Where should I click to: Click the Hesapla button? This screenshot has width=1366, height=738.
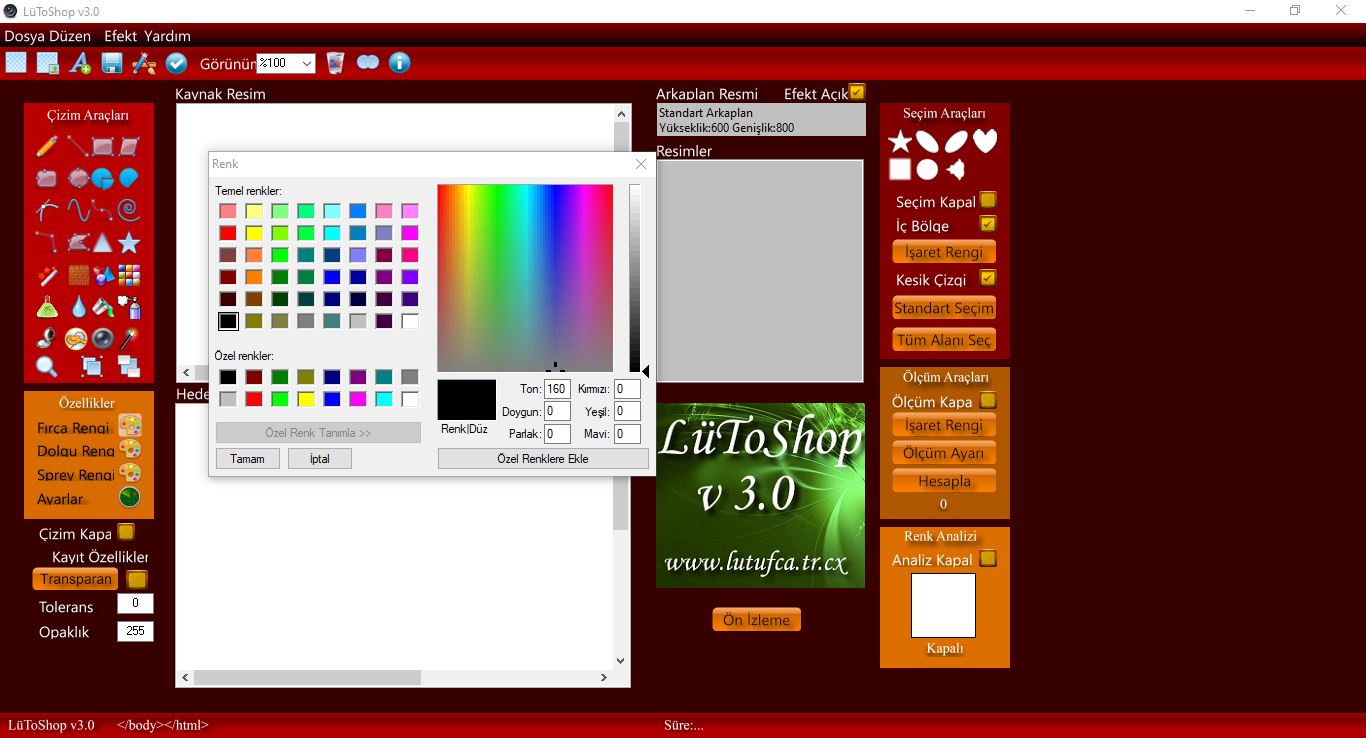tap(944, 481)
